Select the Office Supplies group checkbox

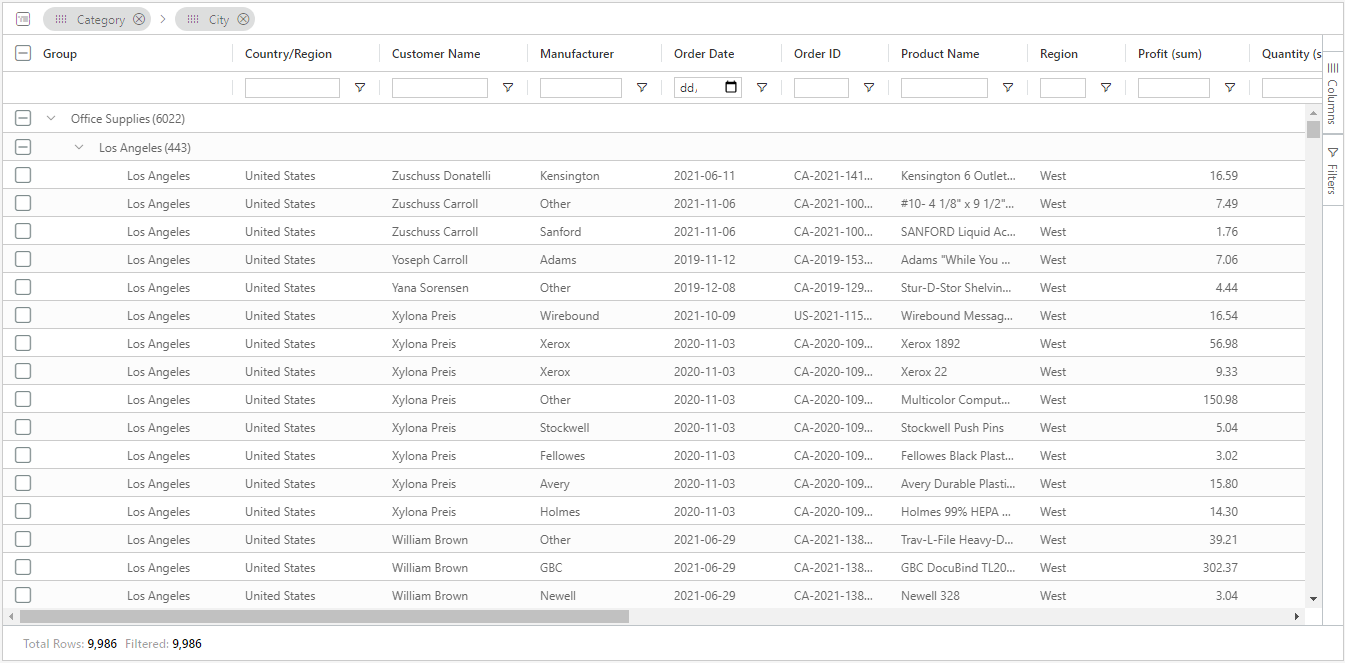click(x=23, y=119)
